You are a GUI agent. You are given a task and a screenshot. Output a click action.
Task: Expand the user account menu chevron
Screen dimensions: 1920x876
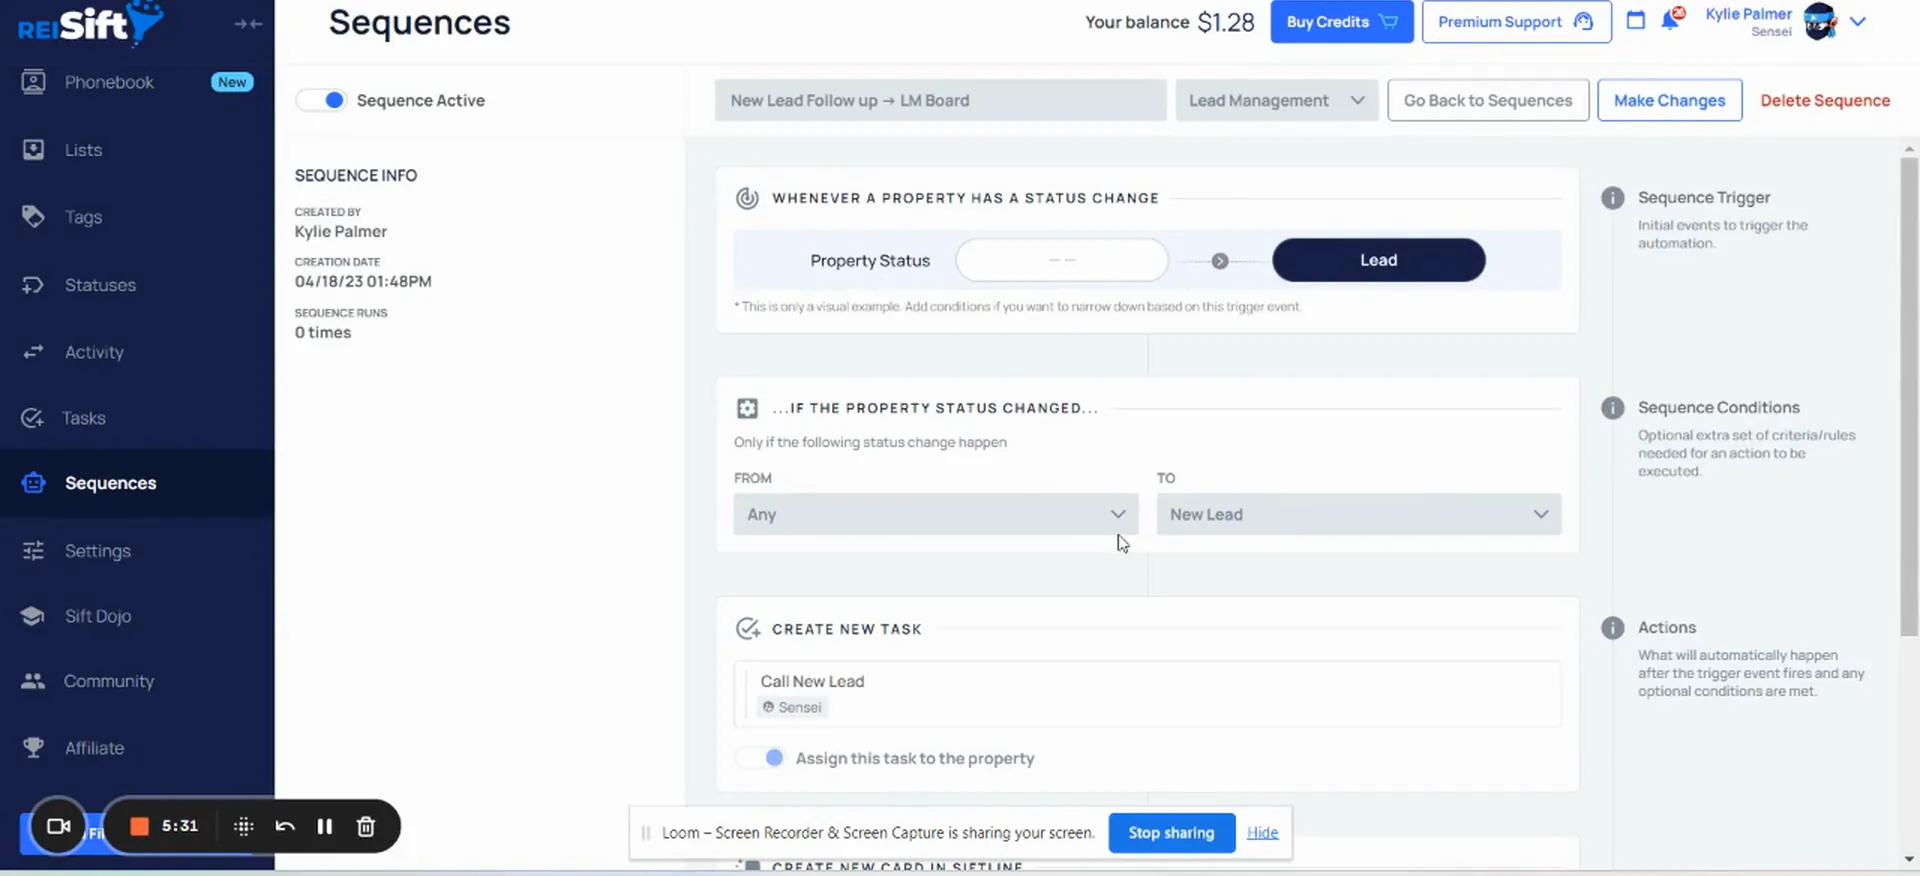coord(1858,21)
